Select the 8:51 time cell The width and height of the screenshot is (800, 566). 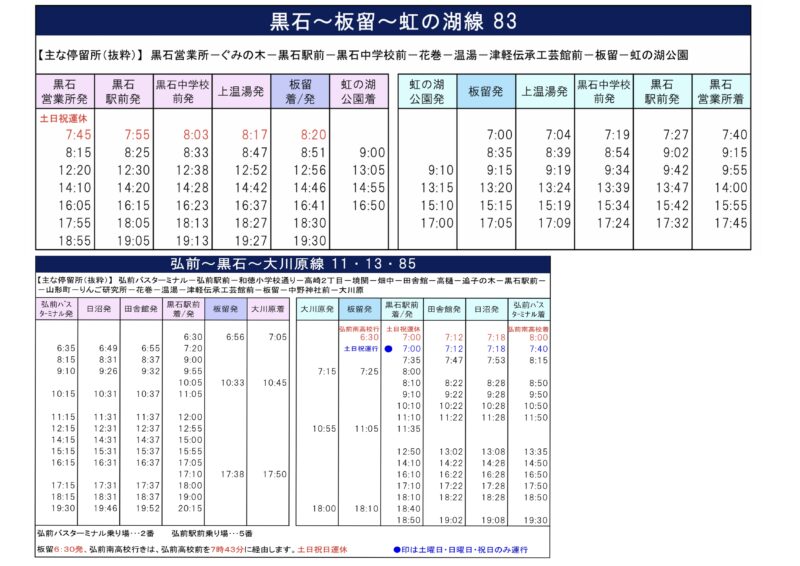(313, 153)
